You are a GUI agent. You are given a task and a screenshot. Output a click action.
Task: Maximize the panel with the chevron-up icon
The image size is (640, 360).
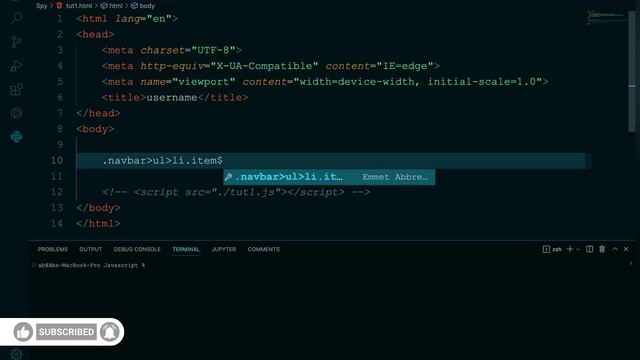pos(615,249)
